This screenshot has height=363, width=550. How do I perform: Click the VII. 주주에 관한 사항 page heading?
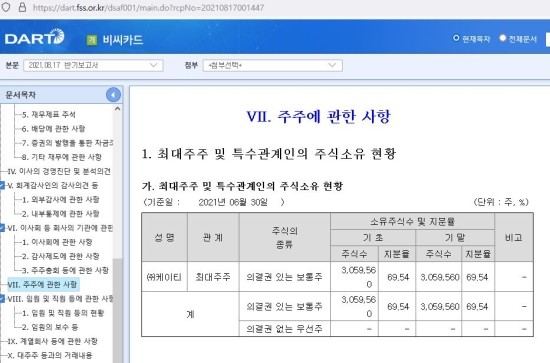tap(318, 116)
